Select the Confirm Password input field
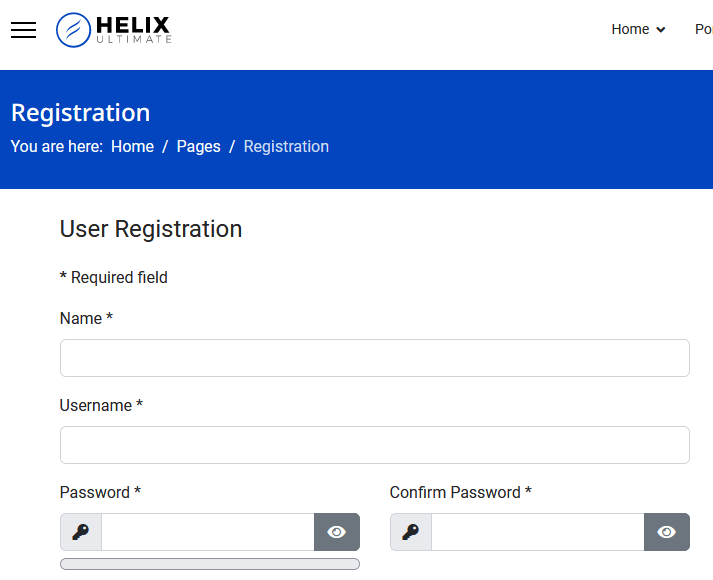 point(538,532)
